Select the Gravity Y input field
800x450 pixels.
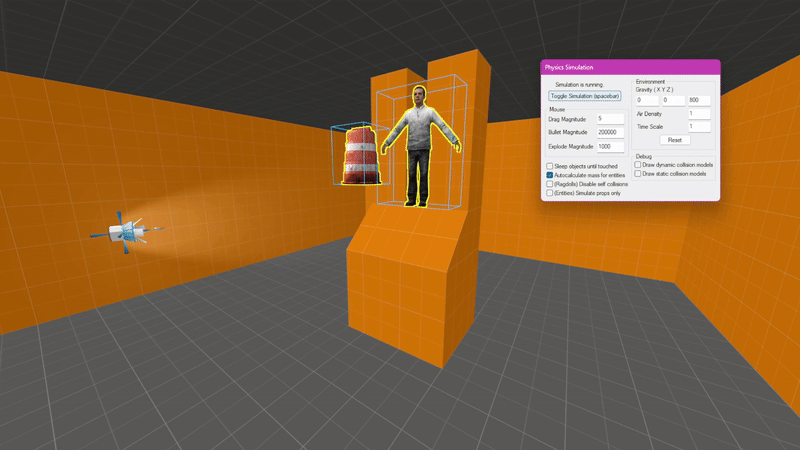672,101
